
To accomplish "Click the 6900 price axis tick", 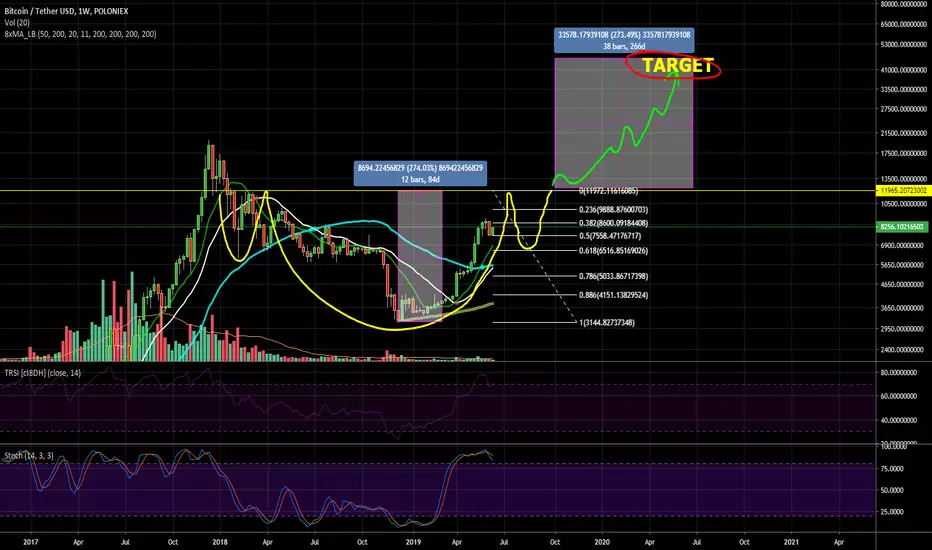I will point(903,245).
